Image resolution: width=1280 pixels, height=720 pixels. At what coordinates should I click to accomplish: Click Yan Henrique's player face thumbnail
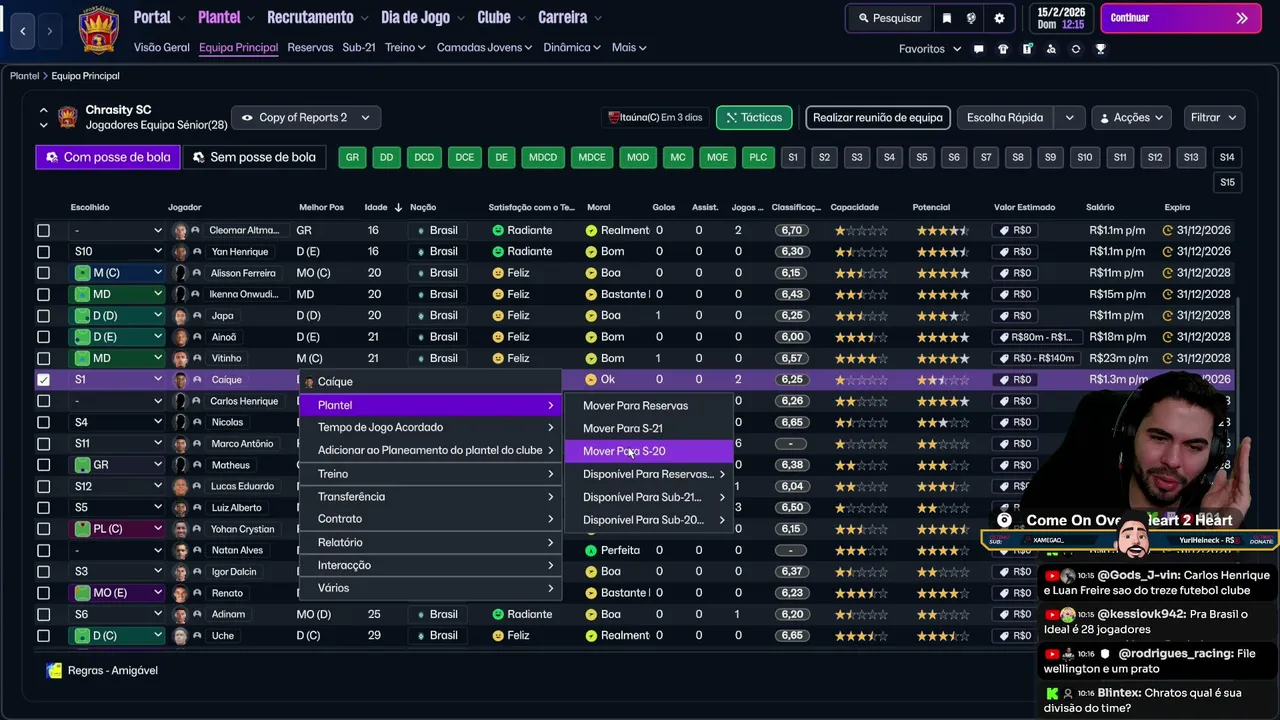[x=180, y=252]
